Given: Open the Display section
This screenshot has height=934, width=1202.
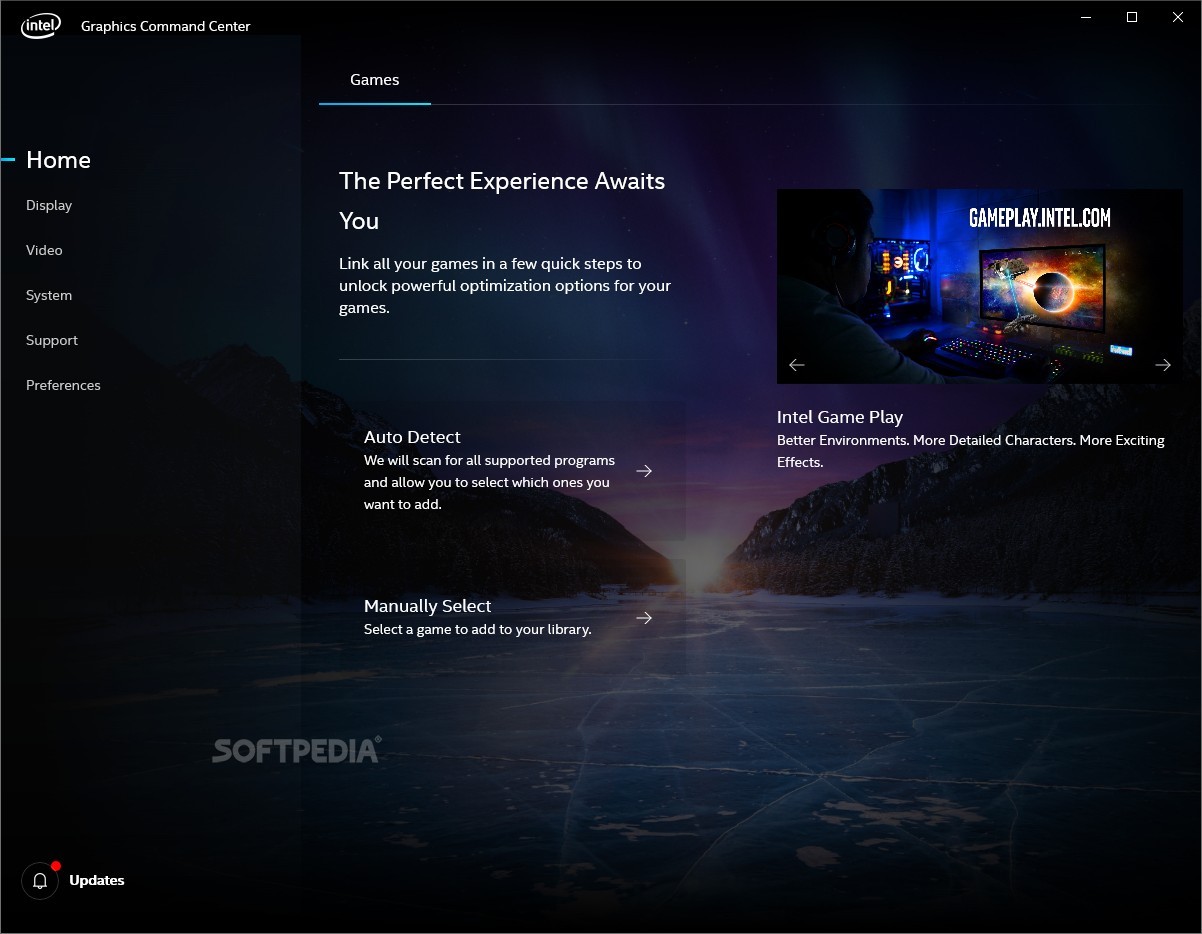Looking at the screenshot, I should tap(49, 205).
